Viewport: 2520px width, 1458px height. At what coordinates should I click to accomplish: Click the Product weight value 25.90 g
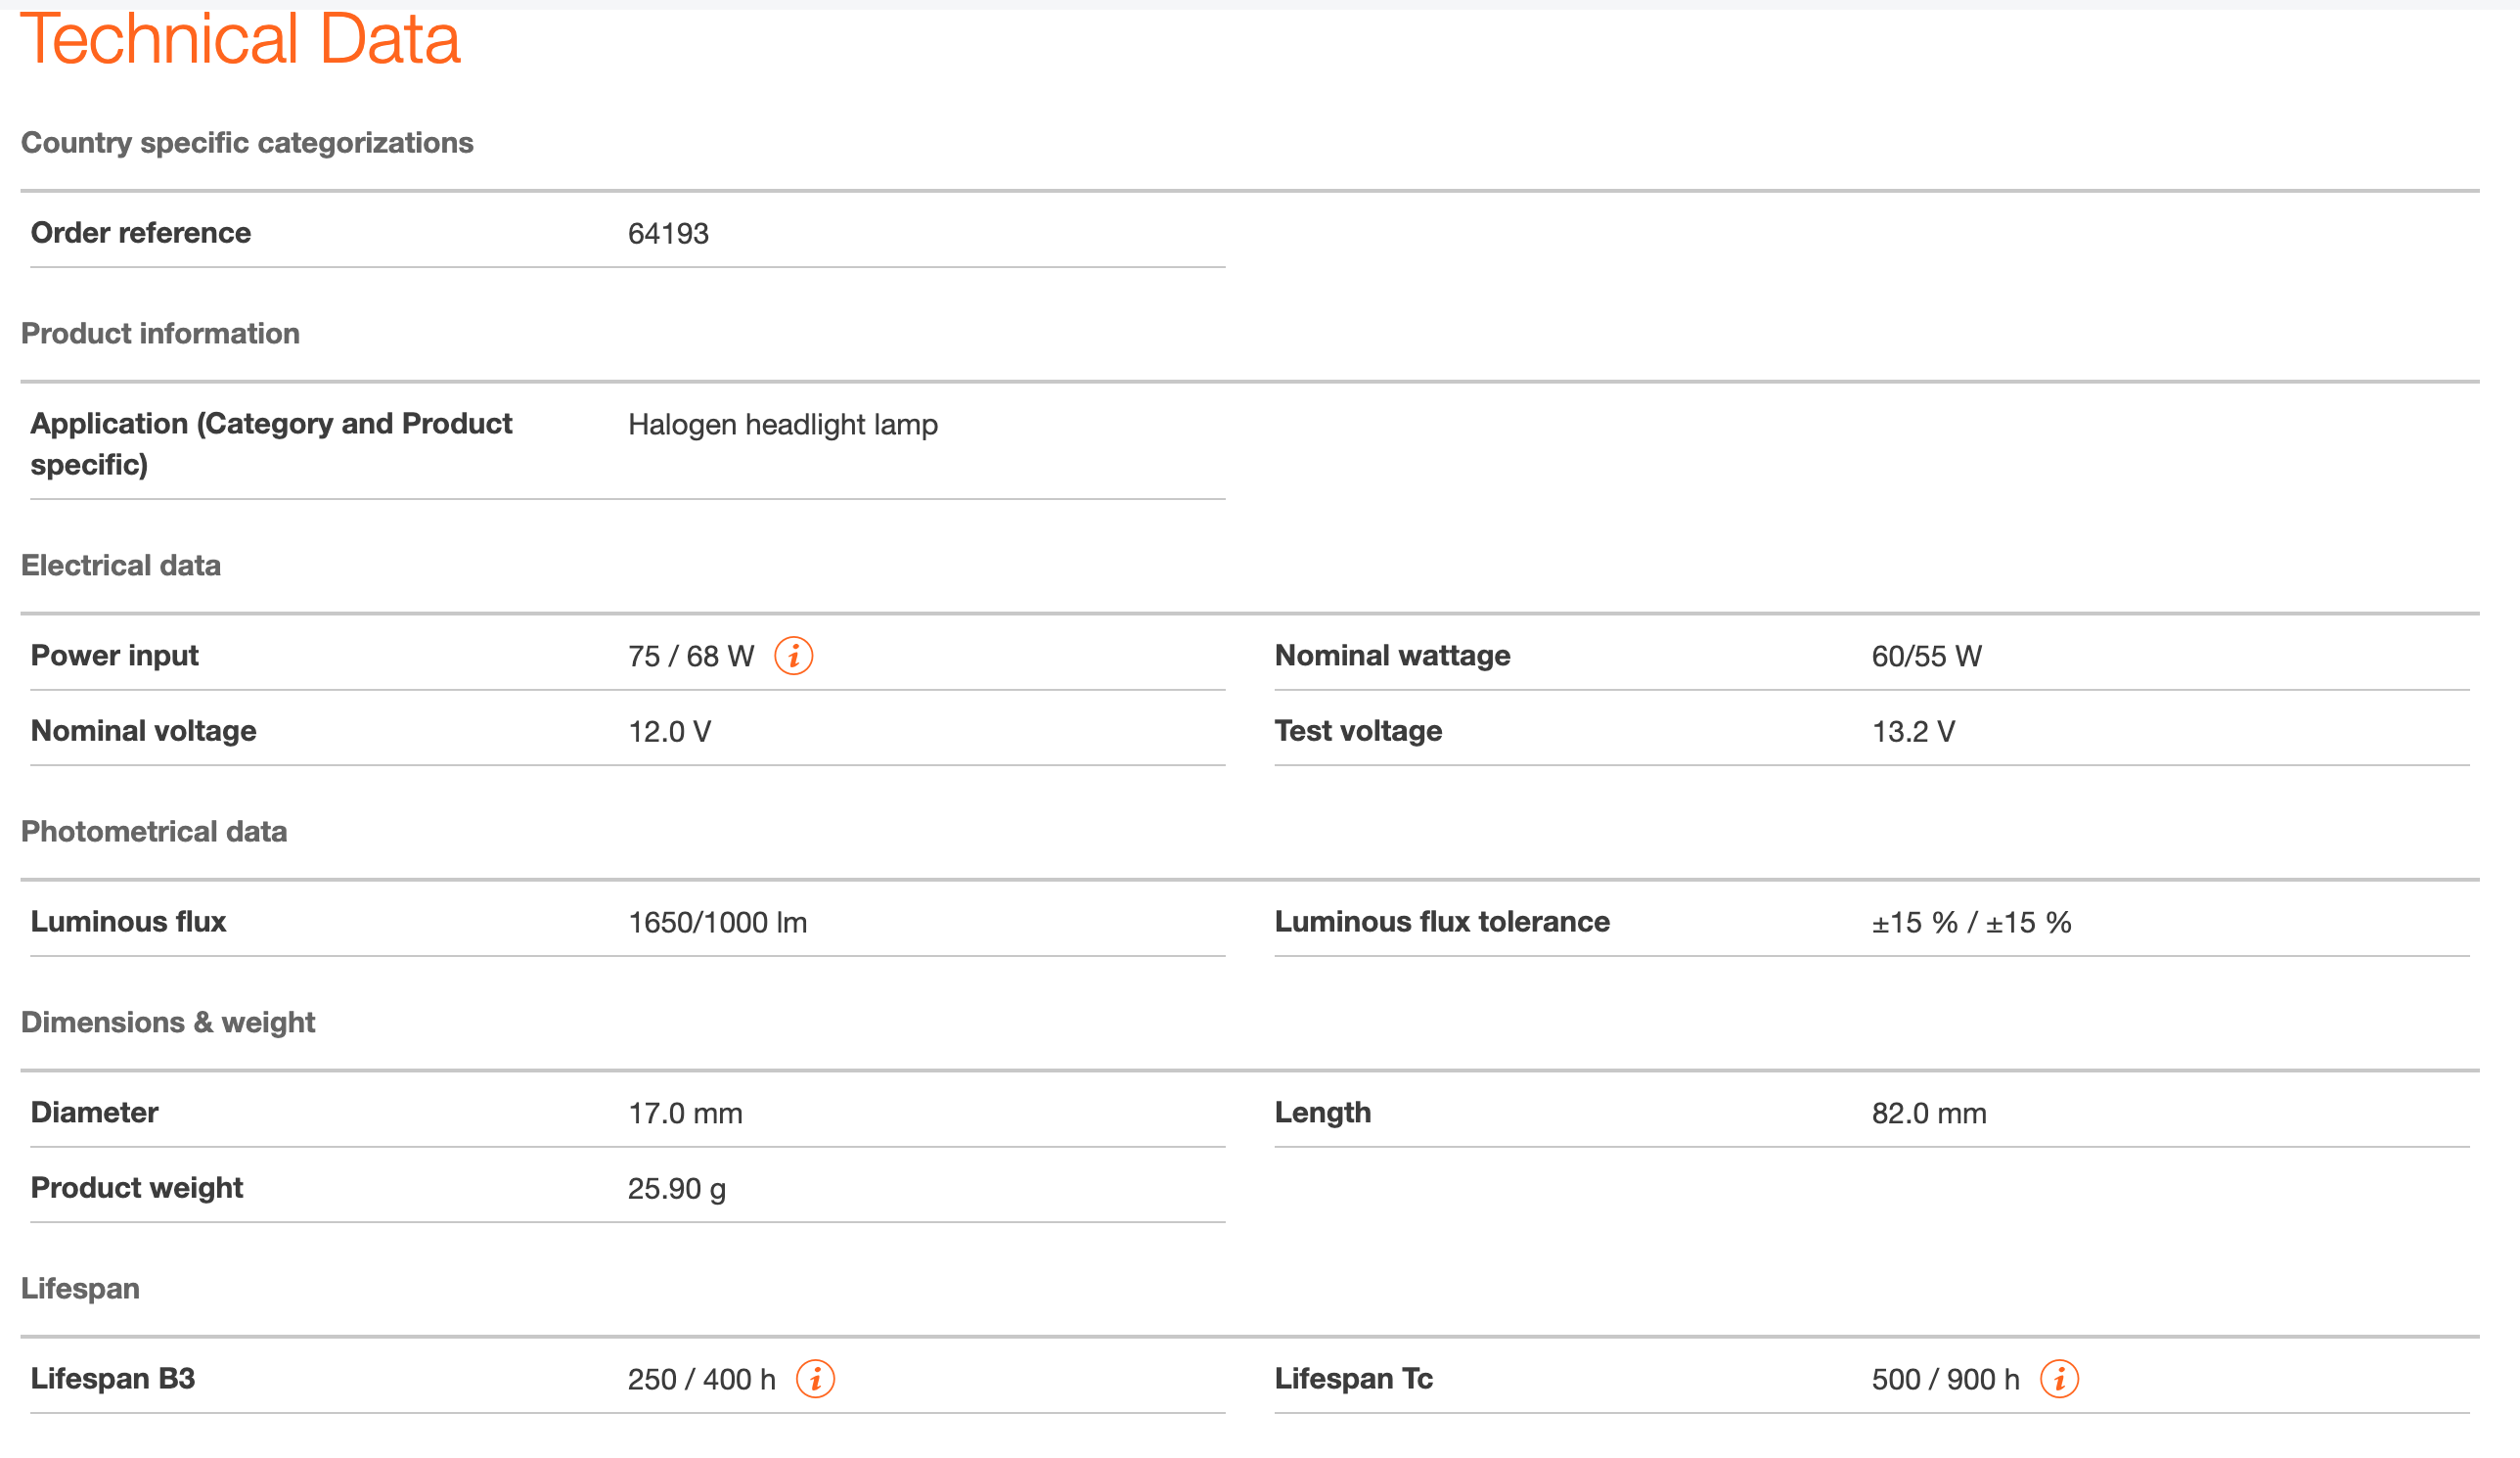tap(677, 1189)
